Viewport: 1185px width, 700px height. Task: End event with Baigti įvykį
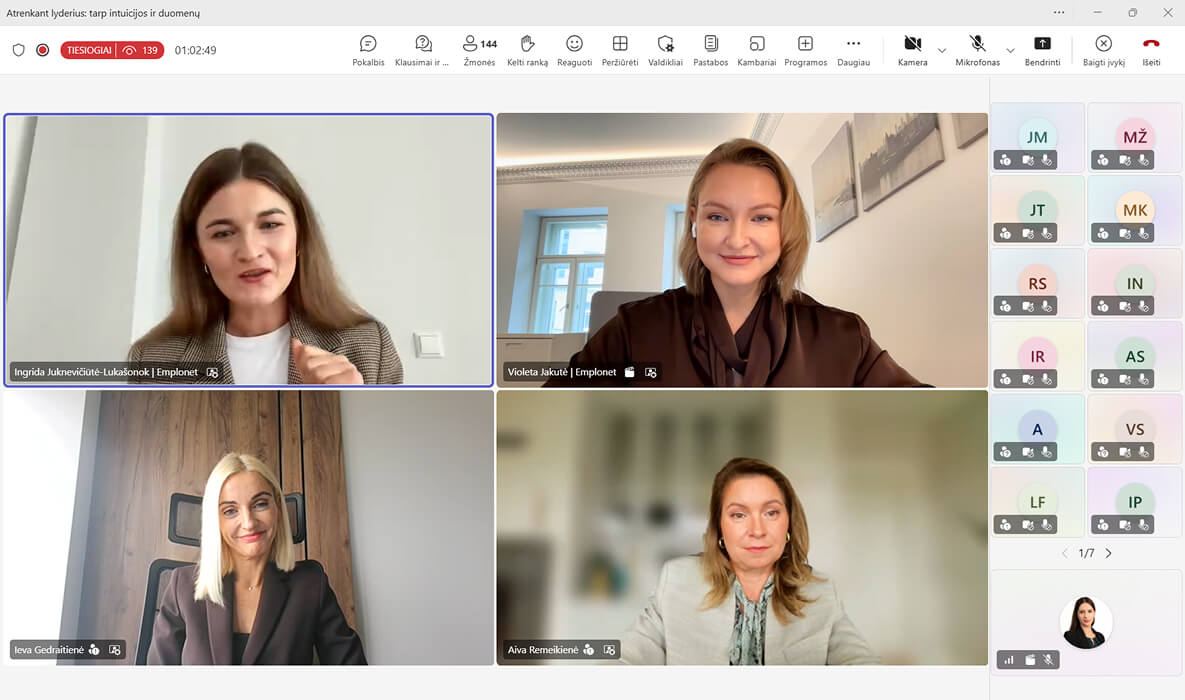click(x=1103, y=51)
